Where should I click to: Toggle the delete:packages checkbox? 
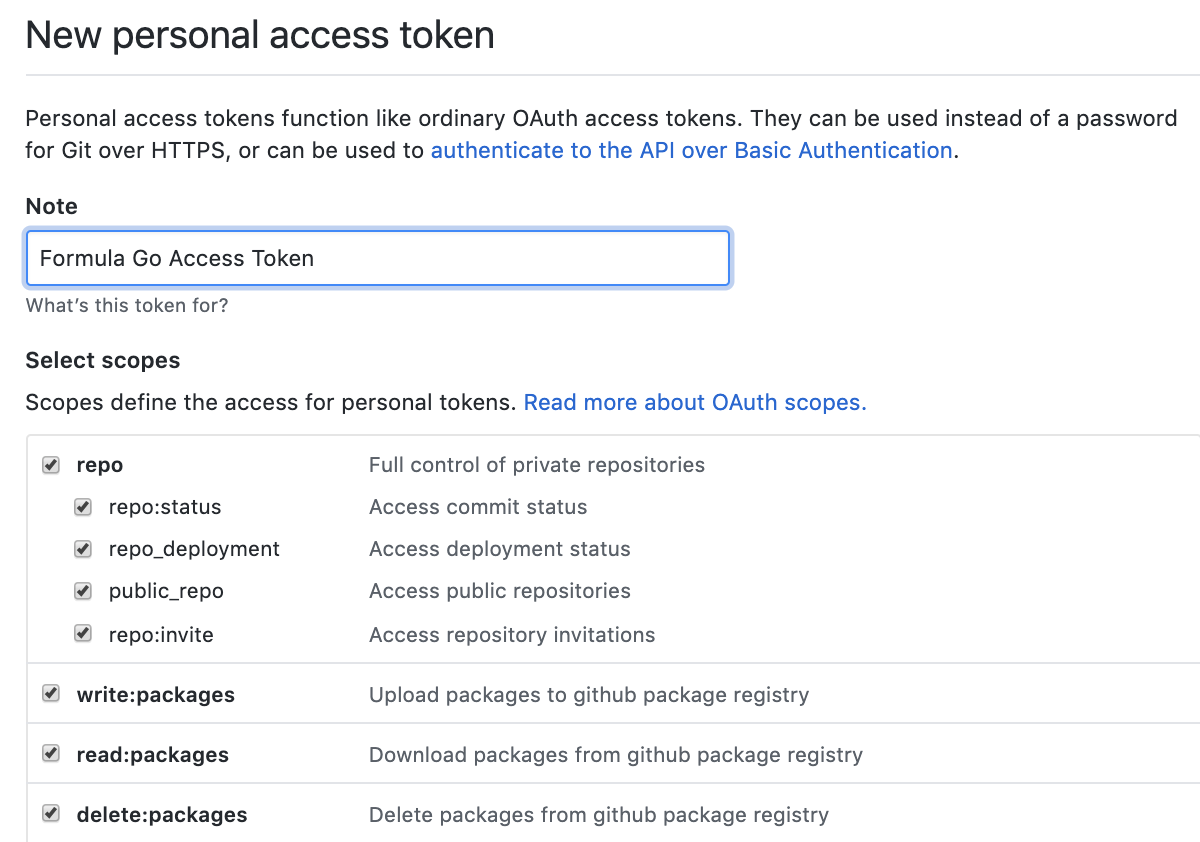(51, 814)
